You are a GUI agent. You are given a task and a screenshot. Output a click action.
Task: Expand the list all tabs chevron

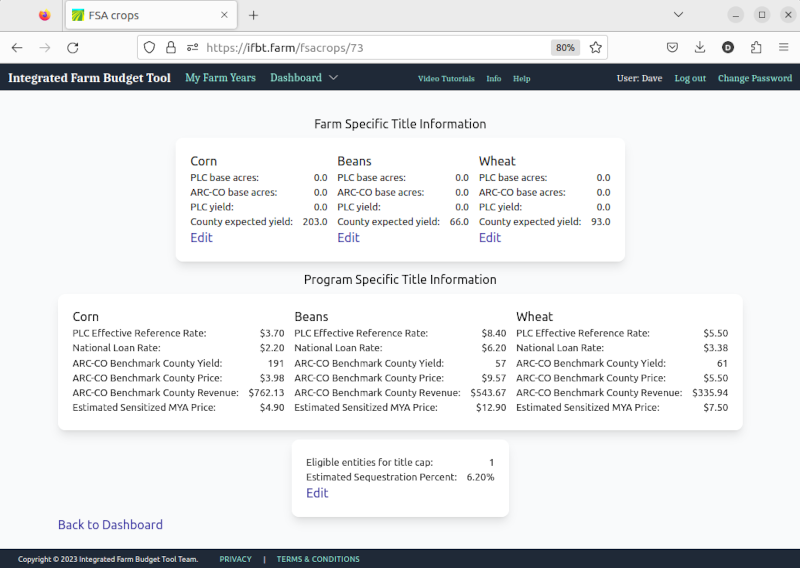point(679,15)
